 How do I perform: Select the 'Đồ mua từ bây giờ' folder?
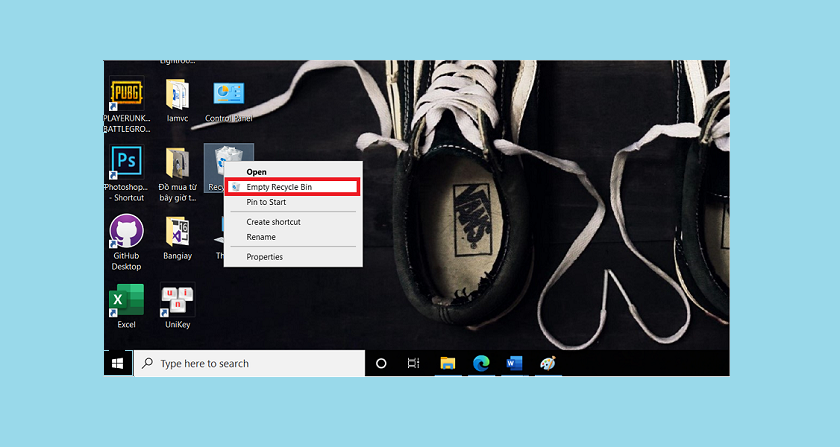coord(177,163)
